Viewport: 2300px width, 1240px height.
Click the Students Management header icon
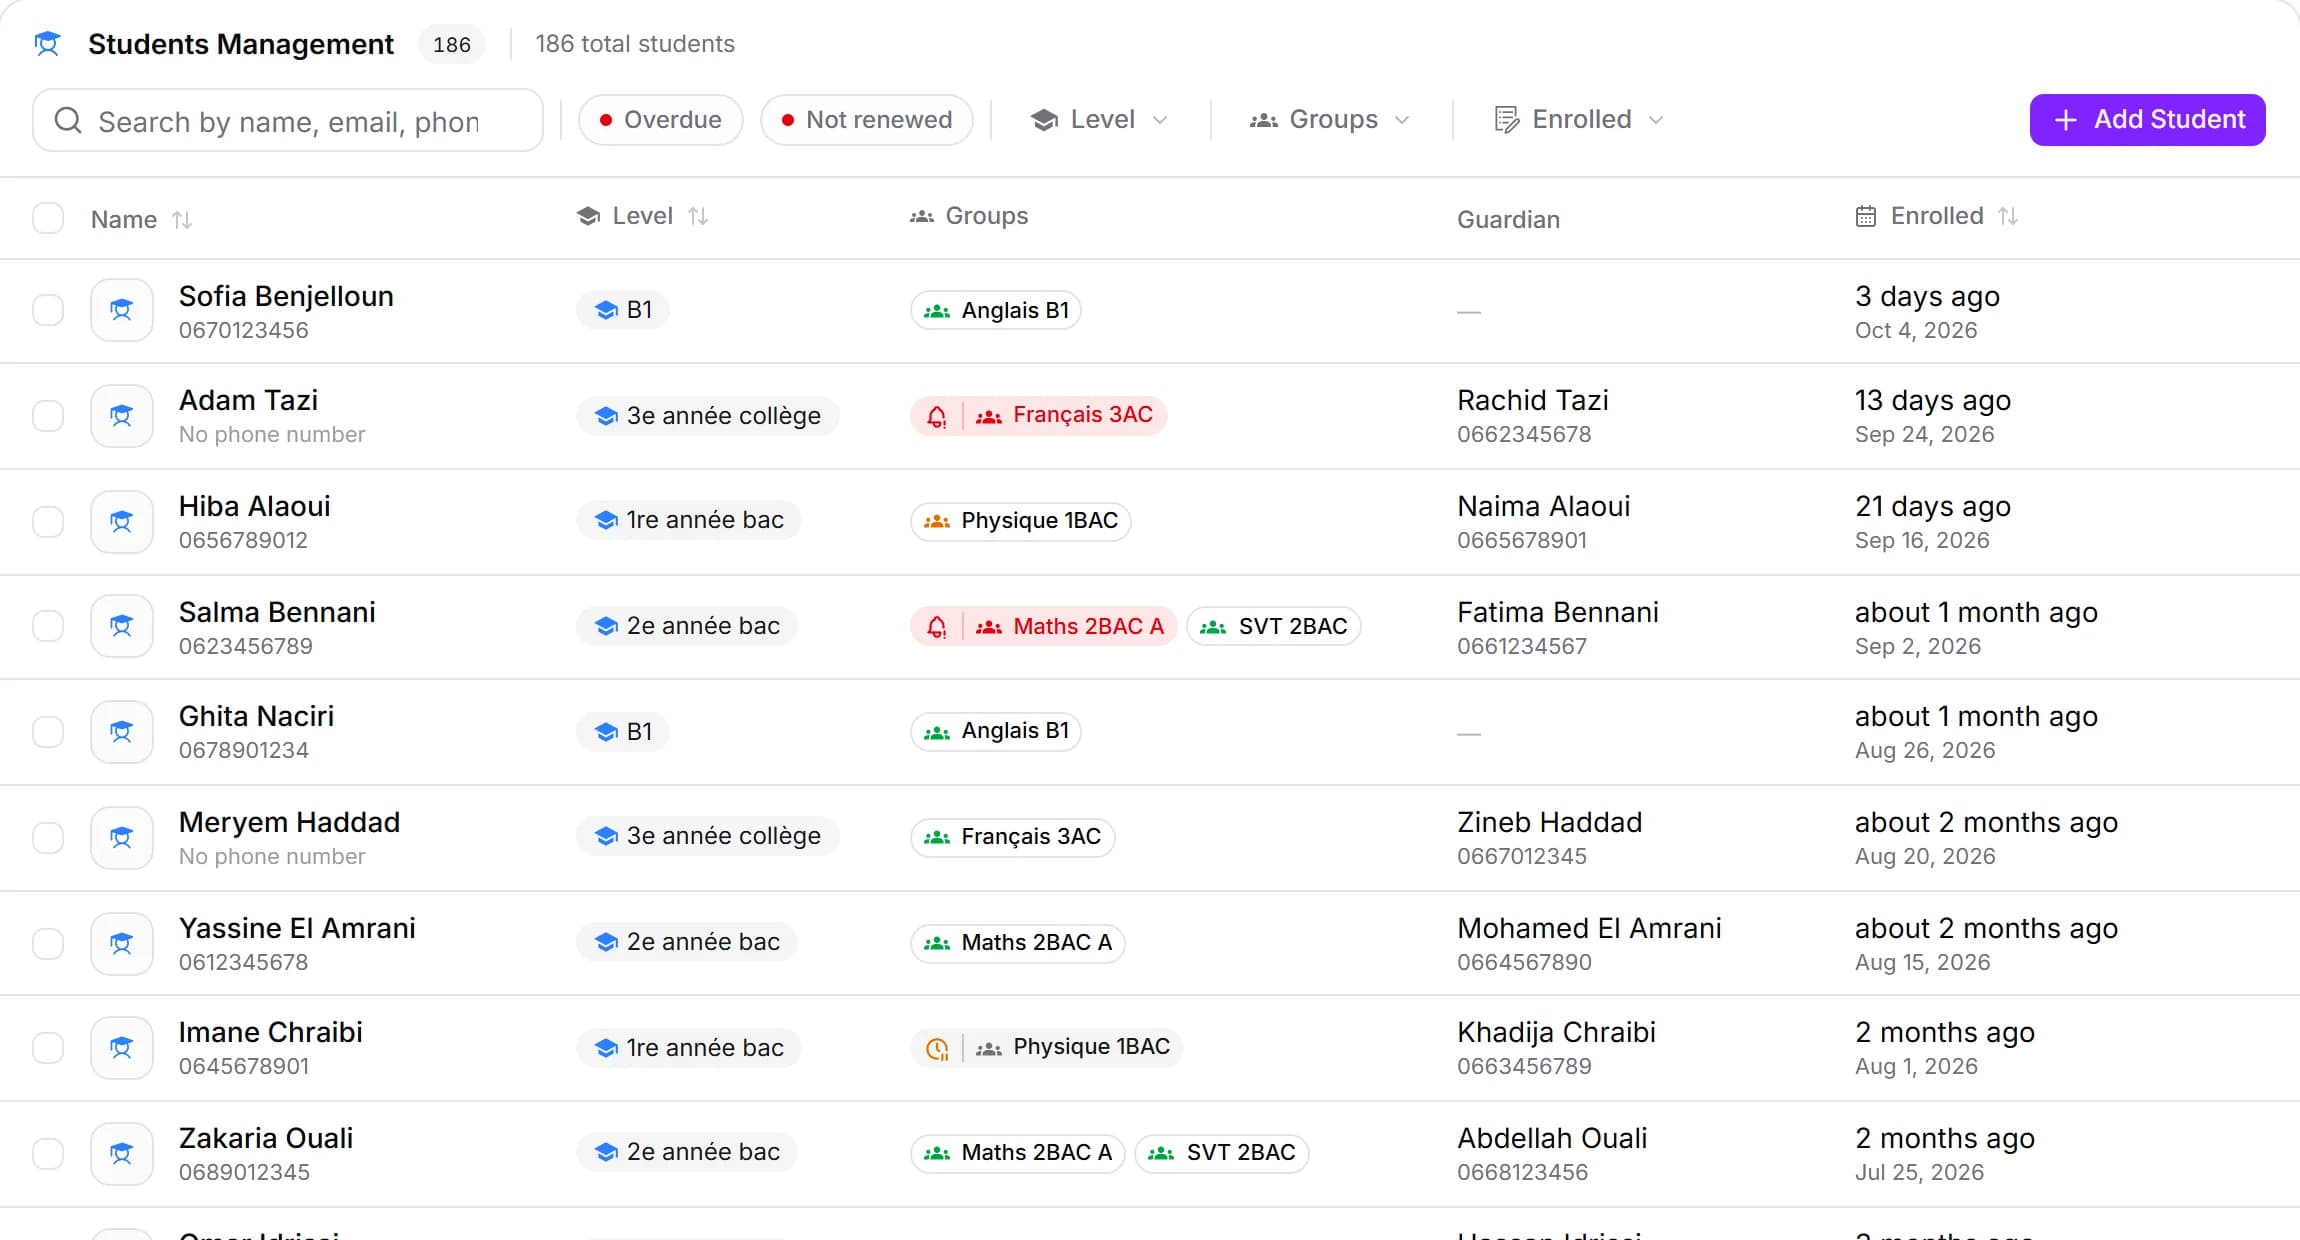[47, 44]
